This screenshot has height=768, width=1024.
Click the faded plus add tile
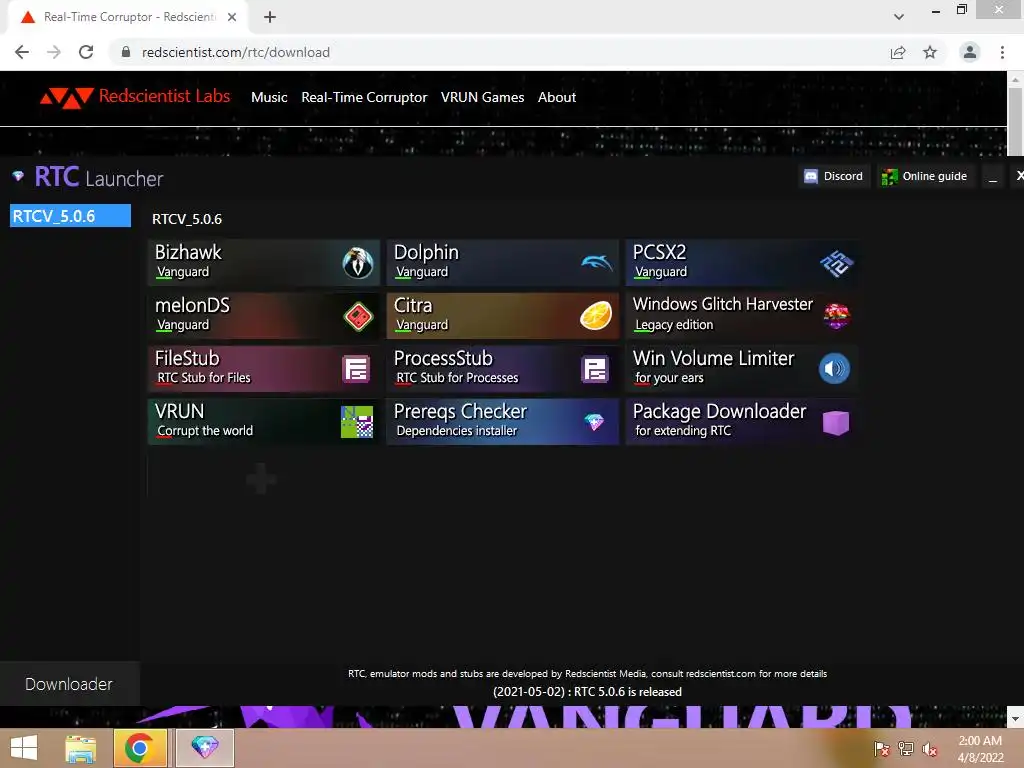point(261,479)
